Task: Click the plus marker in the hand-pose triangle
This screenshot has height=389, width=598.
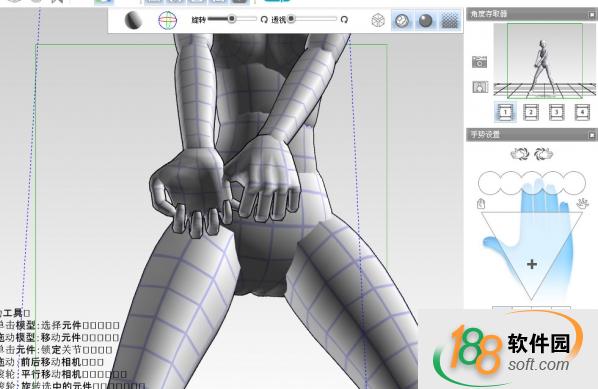Action: click(532, 264)
